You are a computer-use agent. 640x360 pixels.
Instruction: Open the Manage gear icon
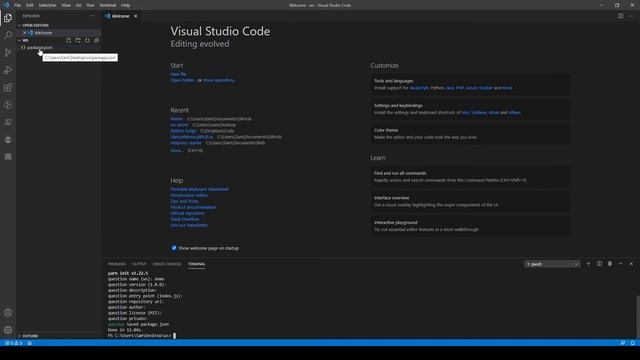(8, 330)
